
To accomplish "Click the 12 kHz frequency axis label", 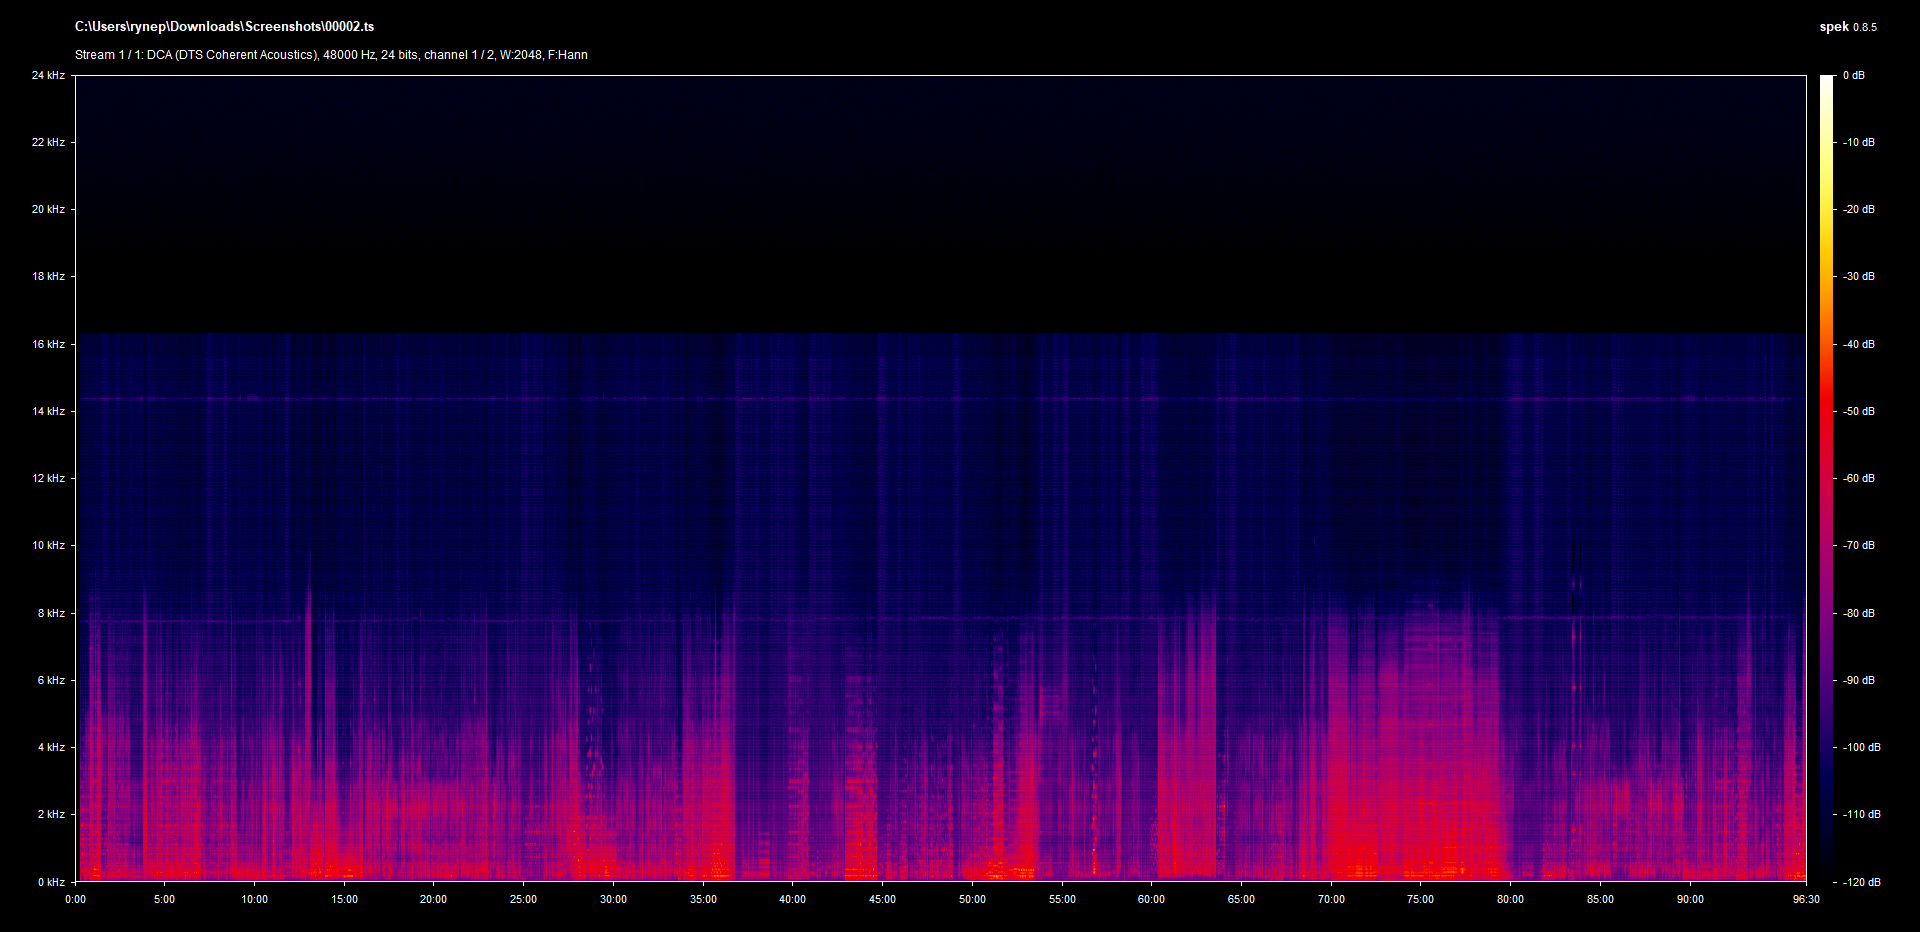I will pyautogui.click(x=48, y=478).
